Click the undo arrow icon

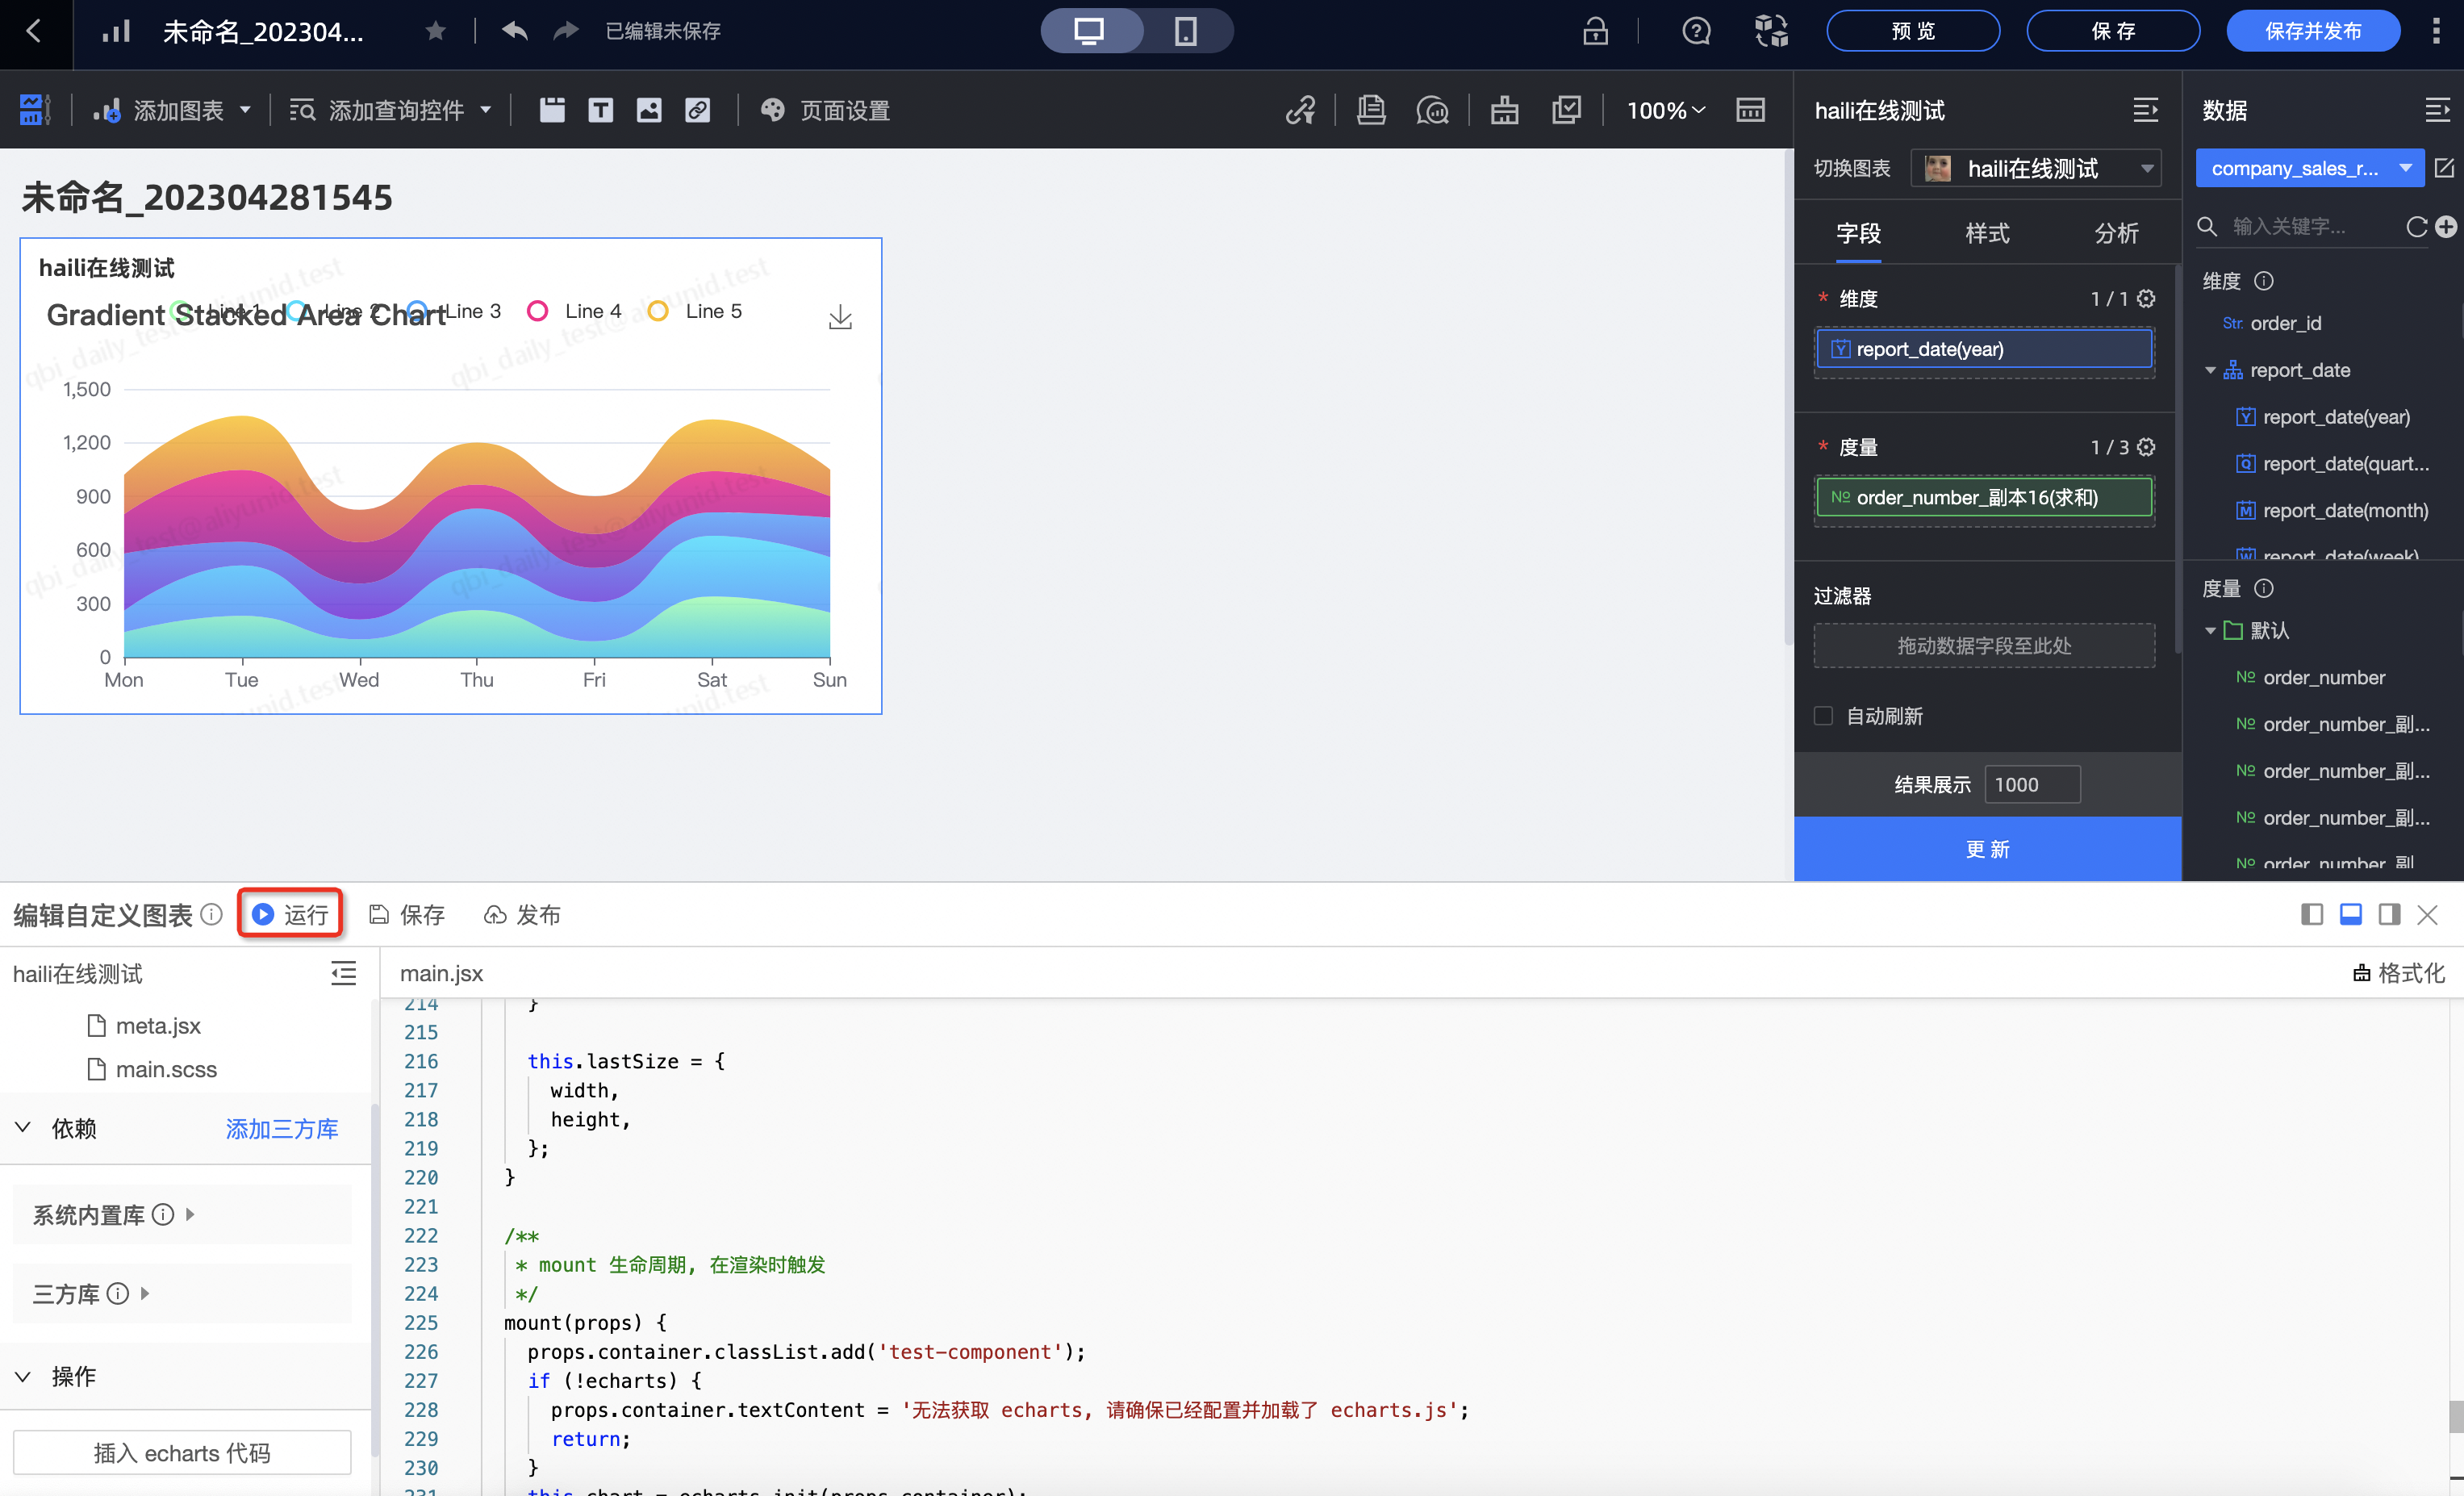(515, 31)
